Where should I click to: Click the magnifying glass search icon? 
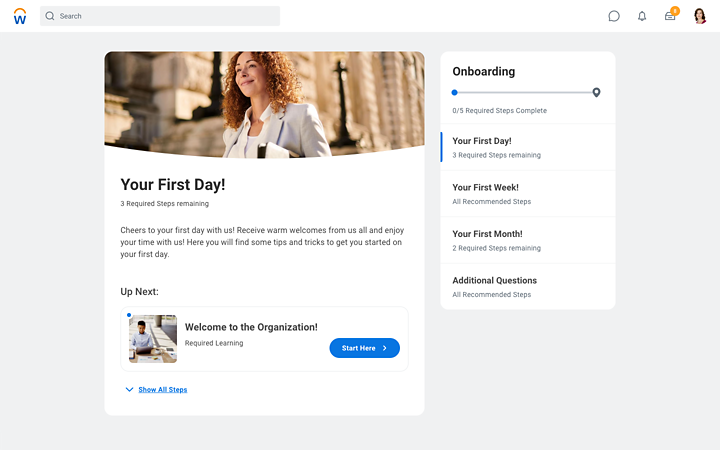coord(50,16)
